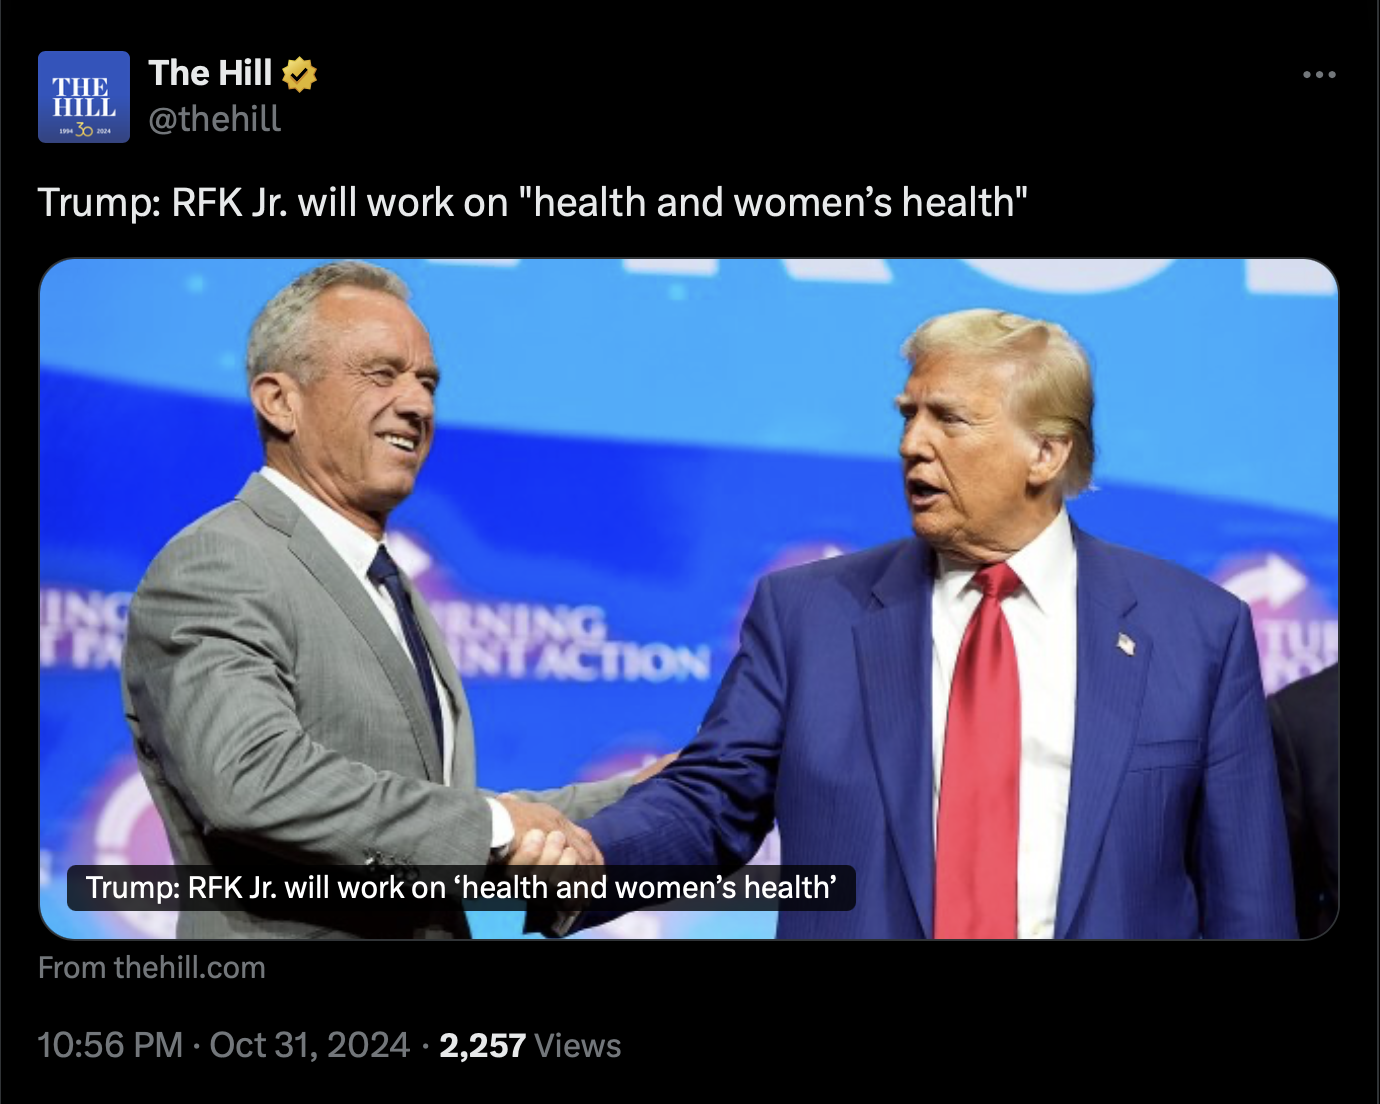This screenshot has height=1104, width=1380.
Task: Click the gold verified badge
Action: coord(299,74)
